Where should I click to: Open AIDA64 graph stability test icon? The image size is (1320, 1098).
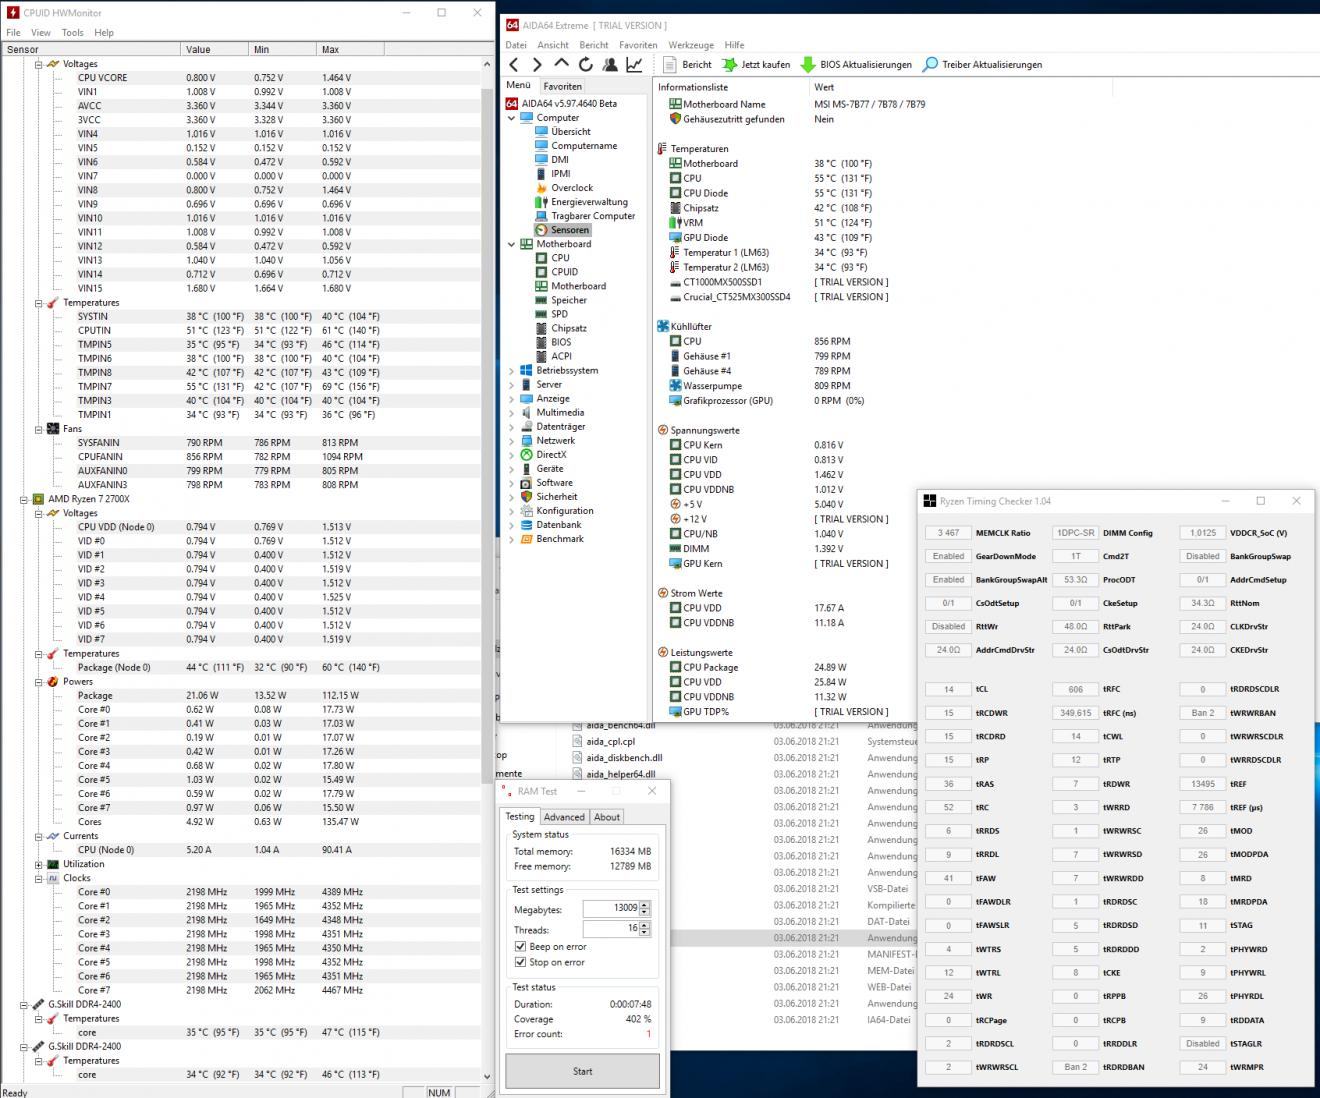tap(634, 65)
